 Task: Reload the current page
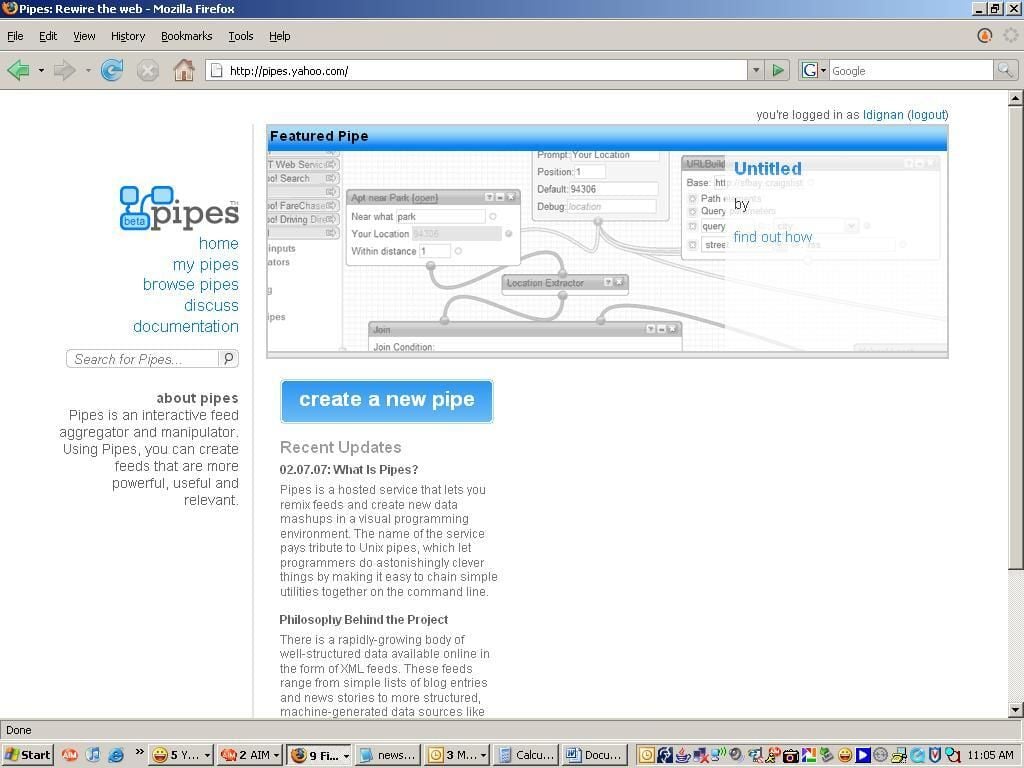click(112, 71)
